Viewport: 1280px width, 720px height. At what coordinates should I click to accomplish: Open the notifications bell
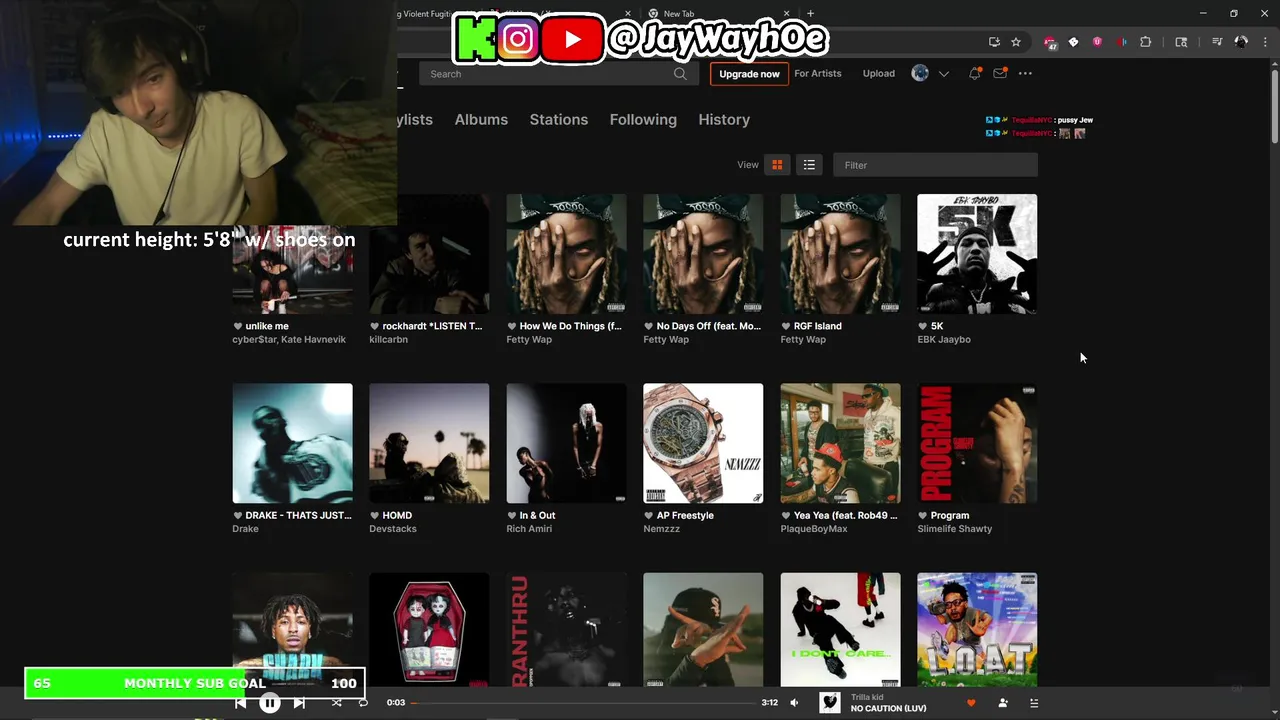pos(975,73)
